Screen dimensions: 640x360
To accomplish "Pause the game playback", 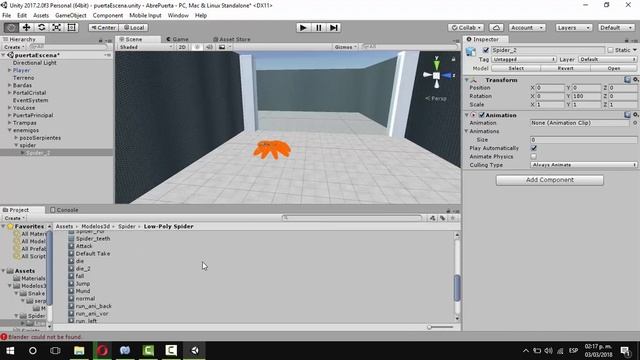I will click(318, 27).
